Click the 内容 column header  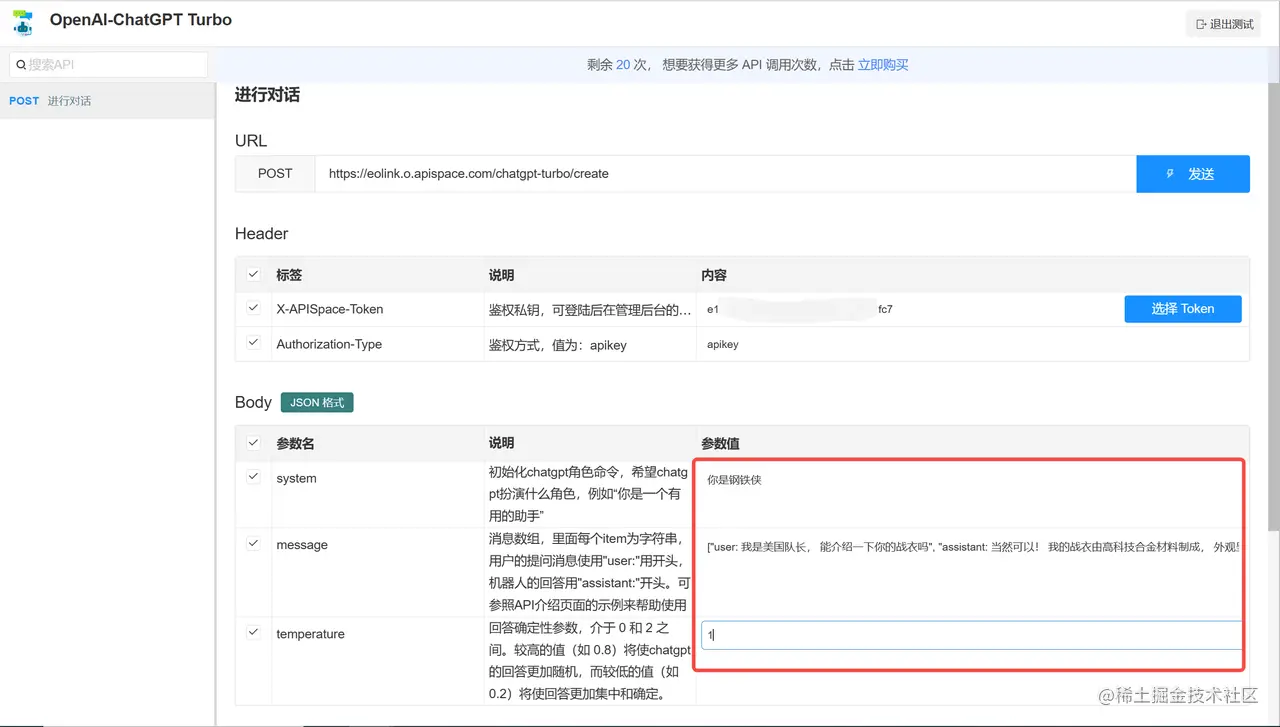click(x=714, y=275)
